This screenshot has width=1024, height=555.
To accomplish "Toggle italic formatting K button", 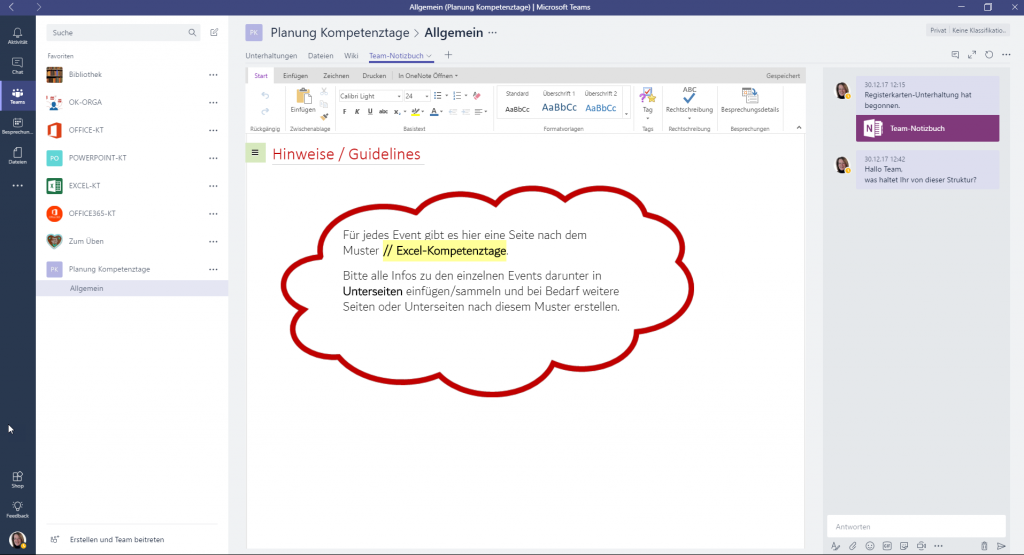I will (357, 112).
